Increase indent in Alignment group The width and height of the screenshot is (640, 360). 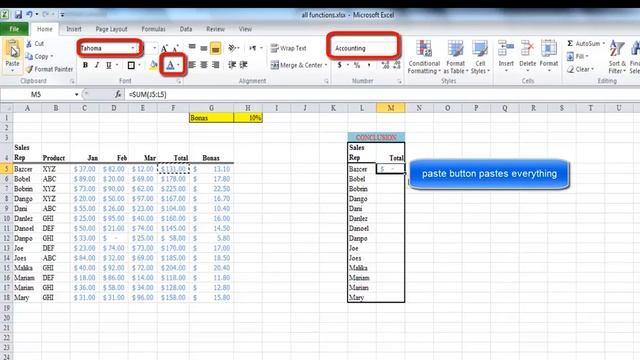(x=244, y=65)
